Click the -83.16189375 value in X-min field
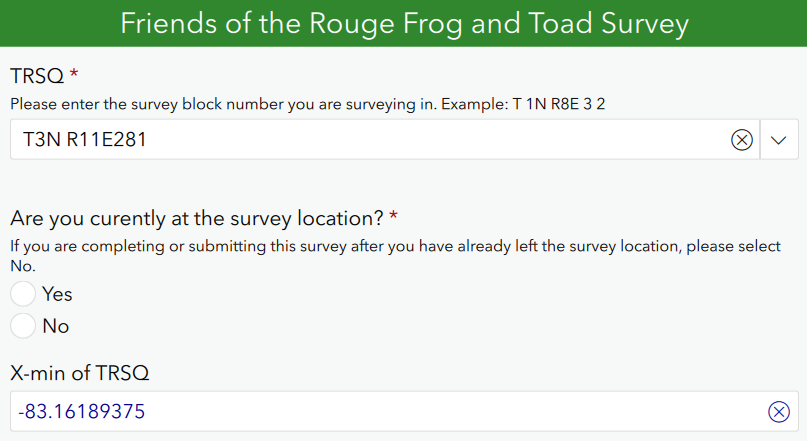This screenshot has height=441, width=807. [x=90, y=411]
